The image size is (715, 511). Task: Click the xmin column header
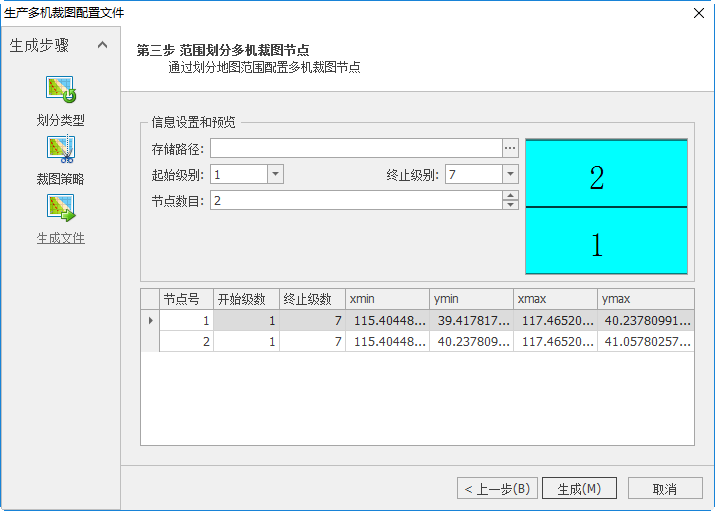pos(387,299)
